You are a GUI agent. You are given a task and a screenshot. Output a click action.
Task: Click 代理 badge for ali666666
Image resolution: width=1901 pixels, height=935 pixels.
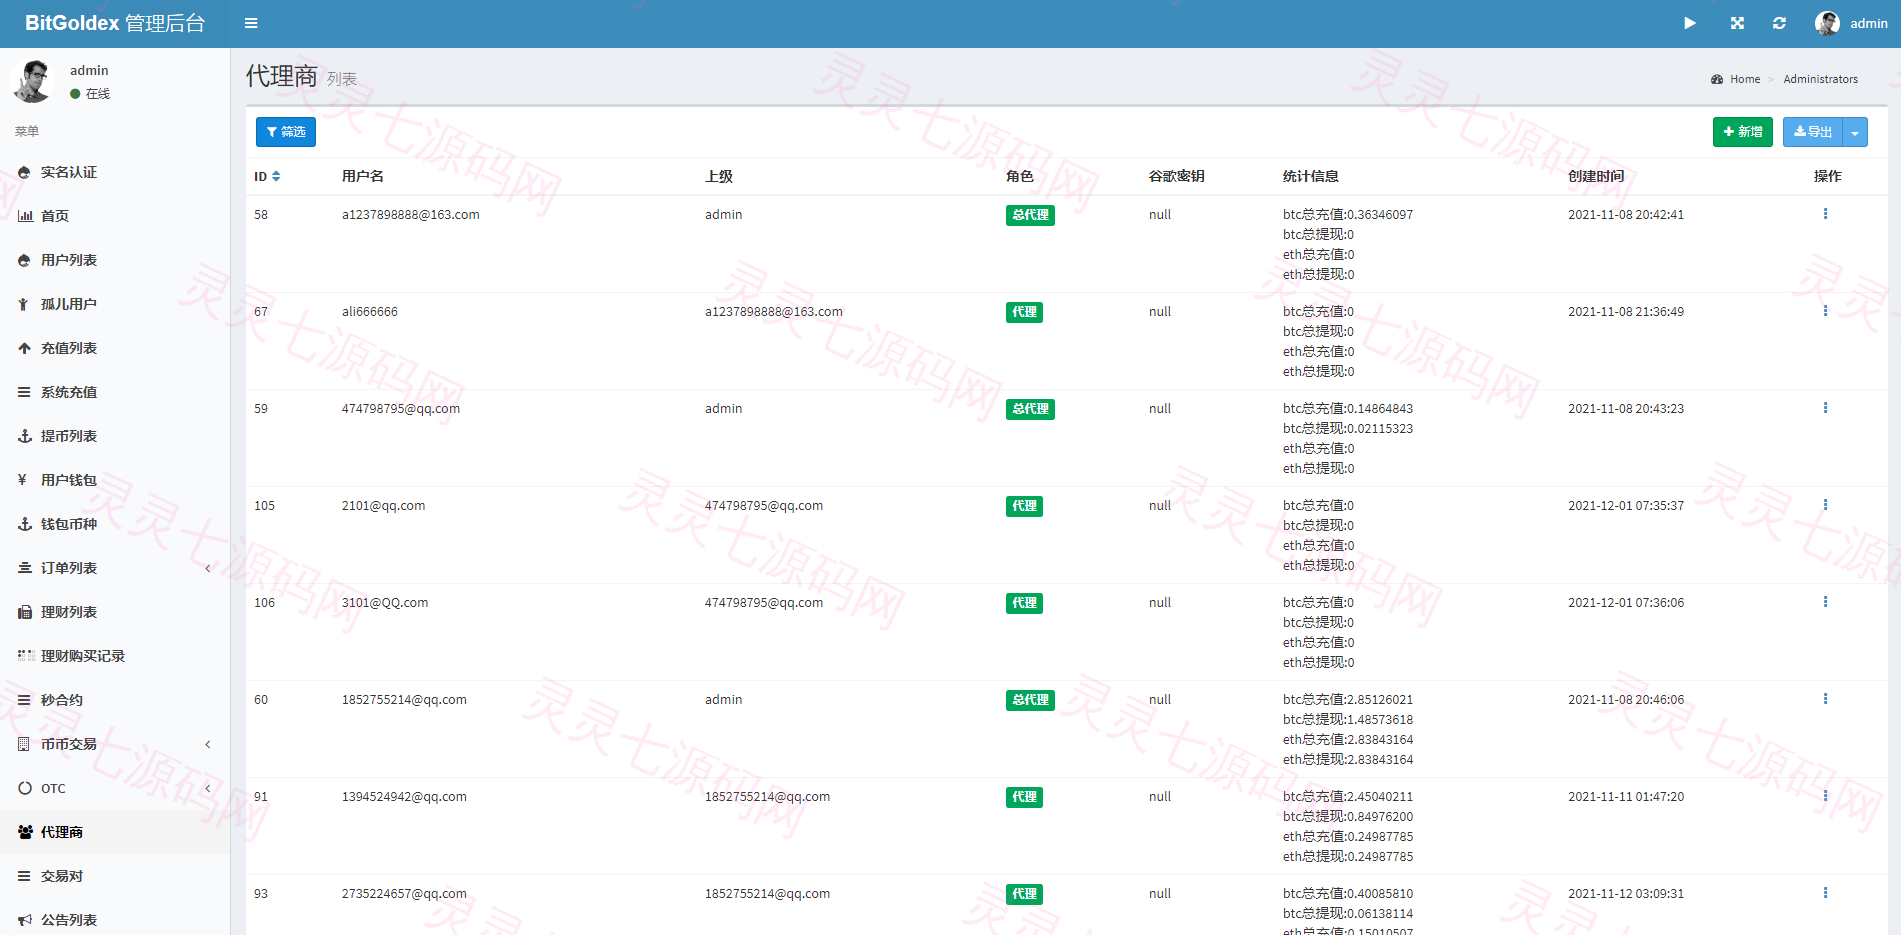click(x=1024, y=312)
